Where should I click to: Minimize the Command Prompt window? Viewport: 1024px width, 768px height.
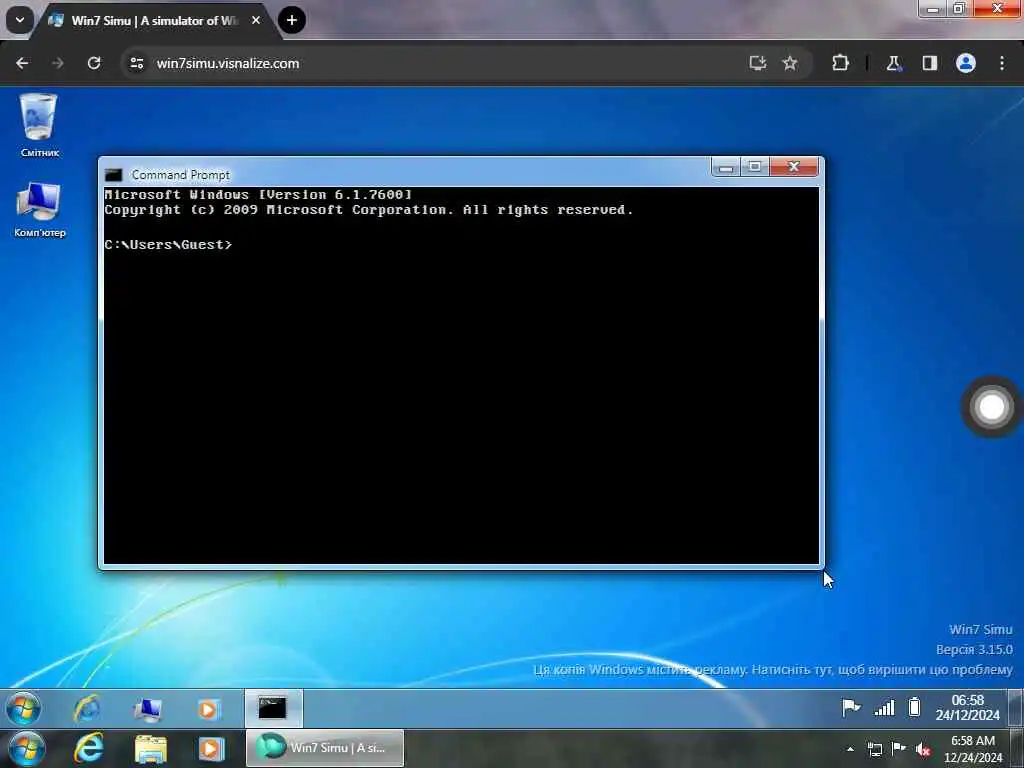[x=726, y=167]
